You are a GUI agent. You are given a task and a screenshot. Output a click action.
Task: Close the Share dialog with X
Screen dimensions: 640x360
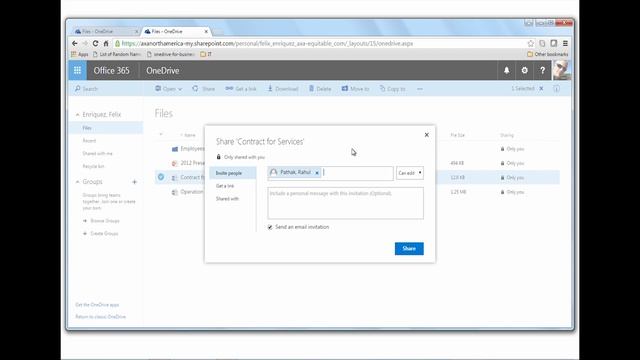point(427,135)
